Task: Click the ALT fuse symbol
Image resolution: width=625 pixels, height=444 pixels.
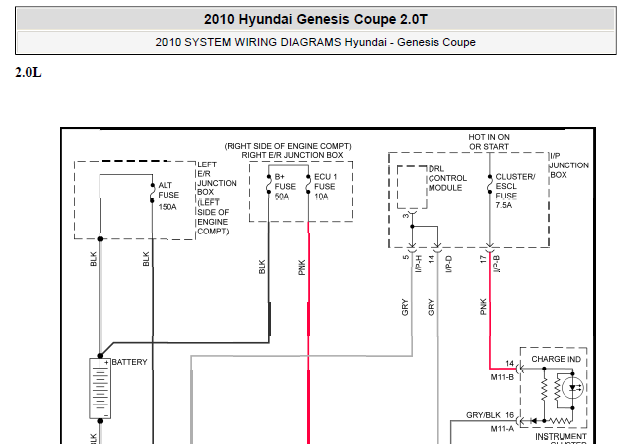Action: [x=152, y=193]
